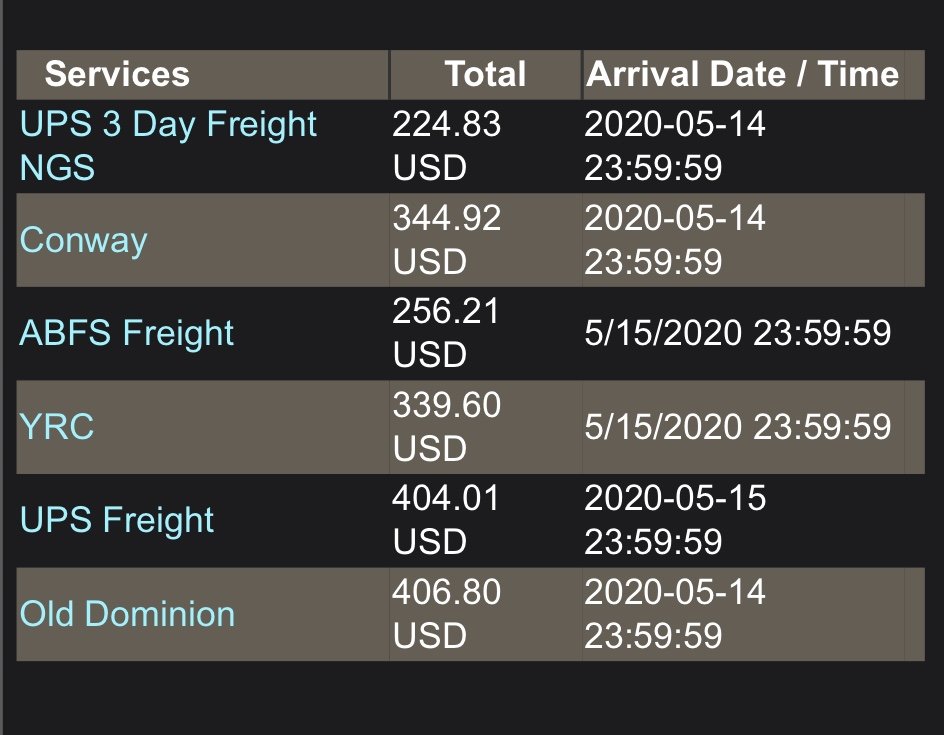The image size is (944, 735).
Task: Choose the YRC service link
Action: pyautogui.click(x=57, y=426)
